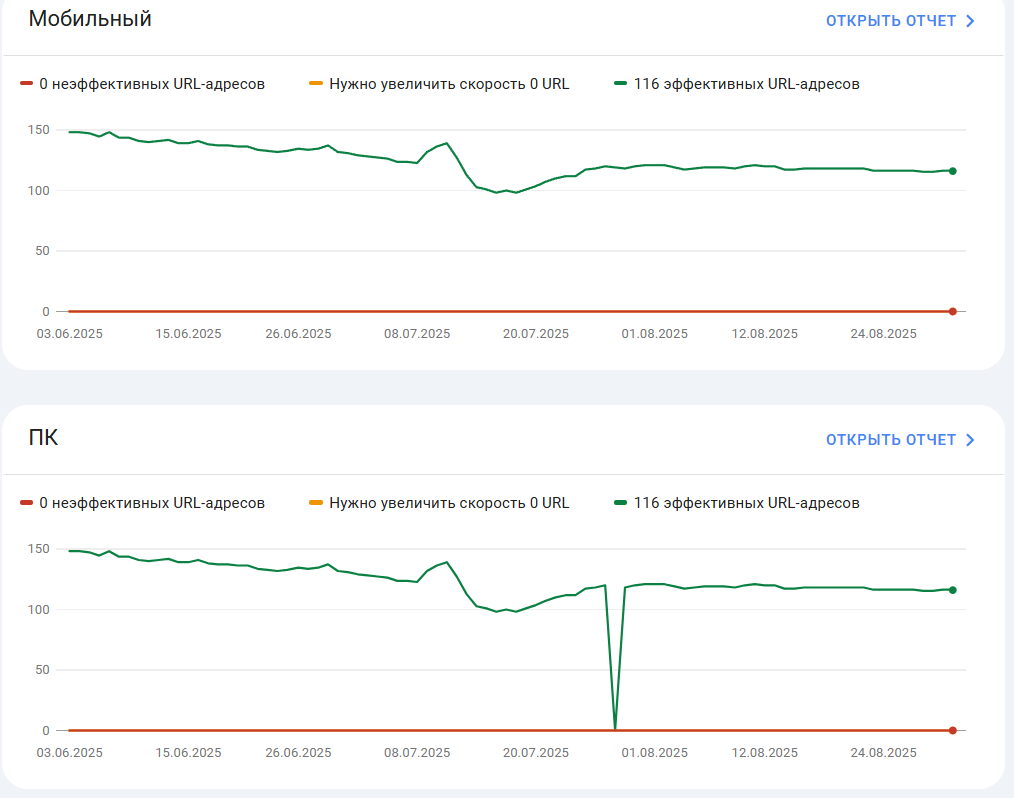Click '116 эффективных URL-адресов' label in Мобильный
The image size is (1014, 798).
pyautogui.click(x=746, y=84)
